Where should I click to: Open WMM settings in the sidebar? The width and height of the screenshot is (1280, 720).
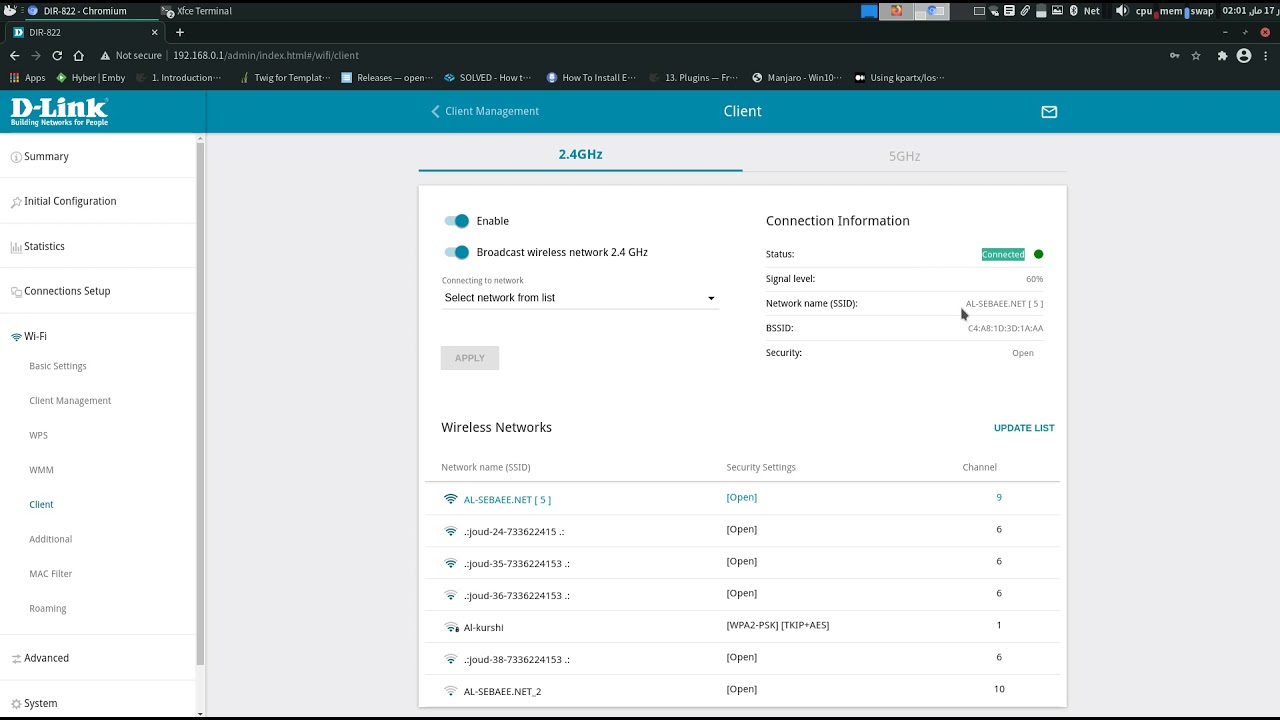coord(41,470)
